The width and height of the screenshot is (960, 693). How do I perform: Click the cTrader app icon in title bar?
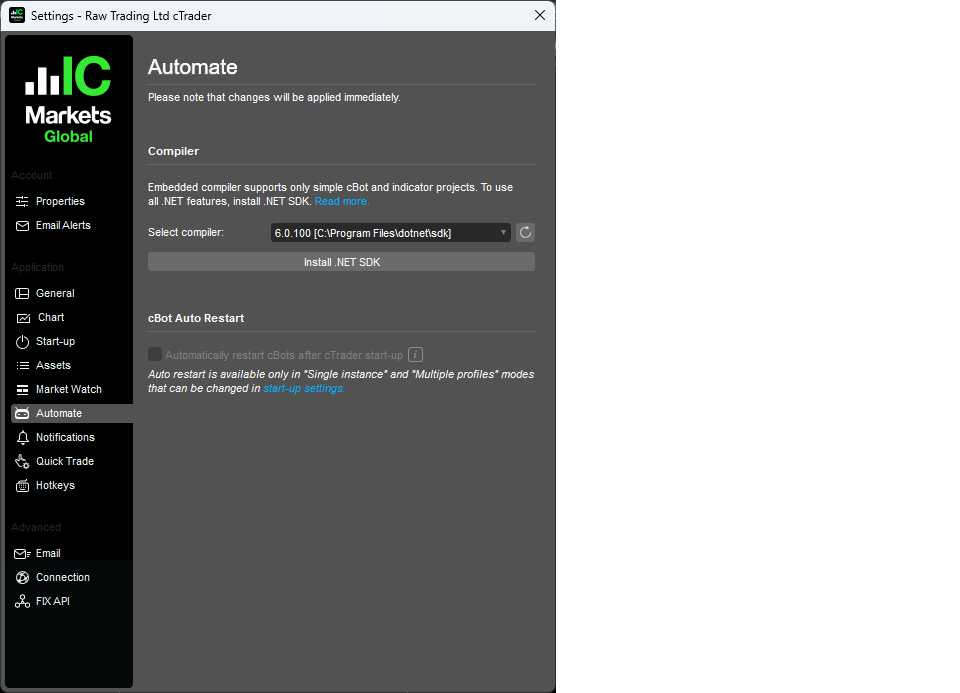[17, 15]
